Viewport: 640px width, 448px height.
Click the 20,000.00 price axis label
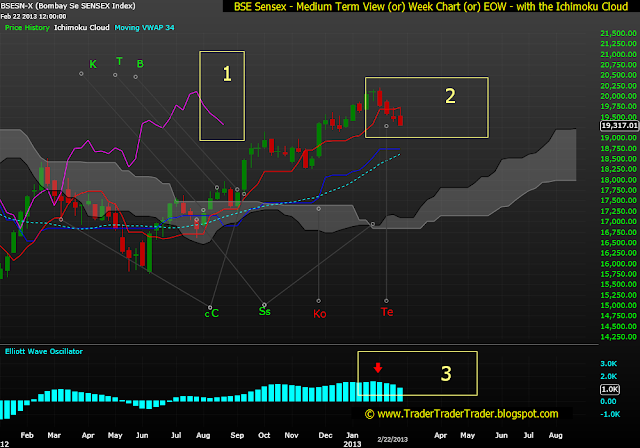pyautogui.click(x=618, y=96)
